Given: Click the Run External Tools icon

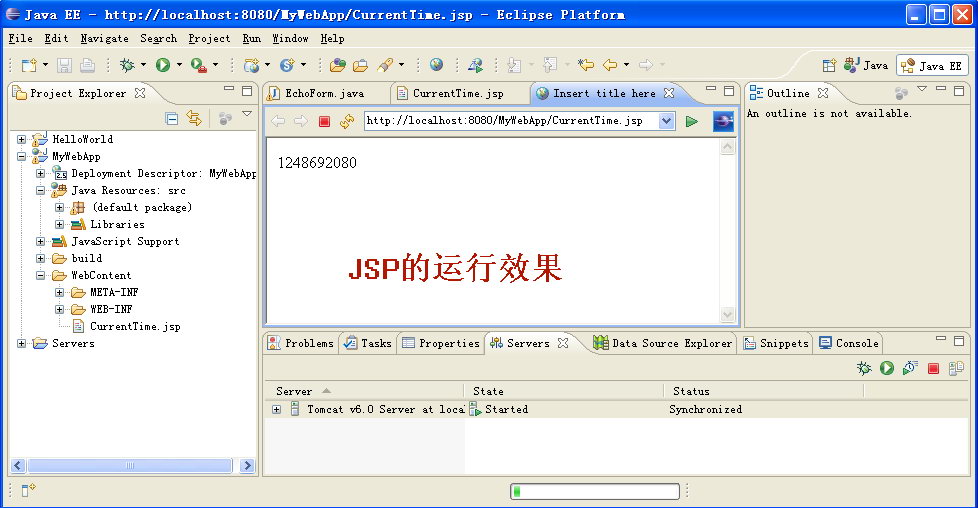Looking at the screenshot, I should pyautogui.click(x=198, y=65).
